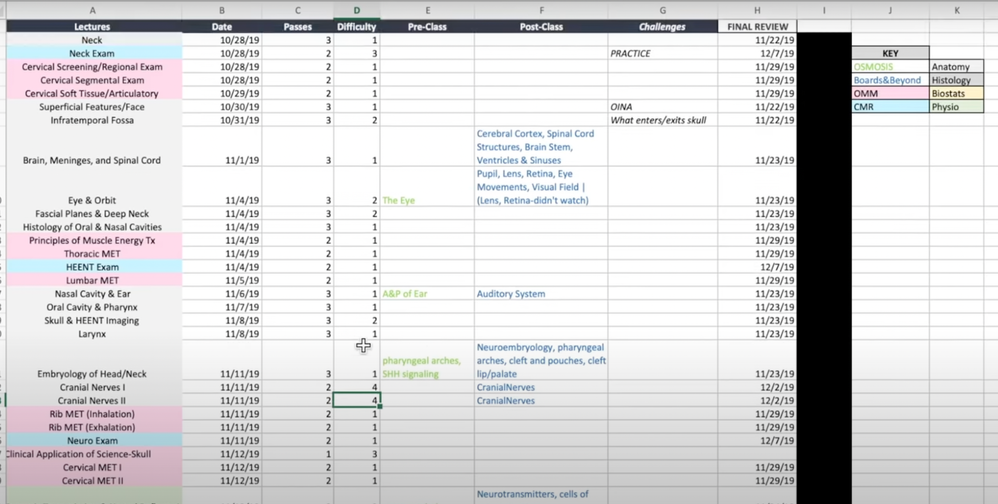Viewport: 998px width, 504px height.
Task: Select Infratemporal Fossa cell
Action: (x=93, y=120)
